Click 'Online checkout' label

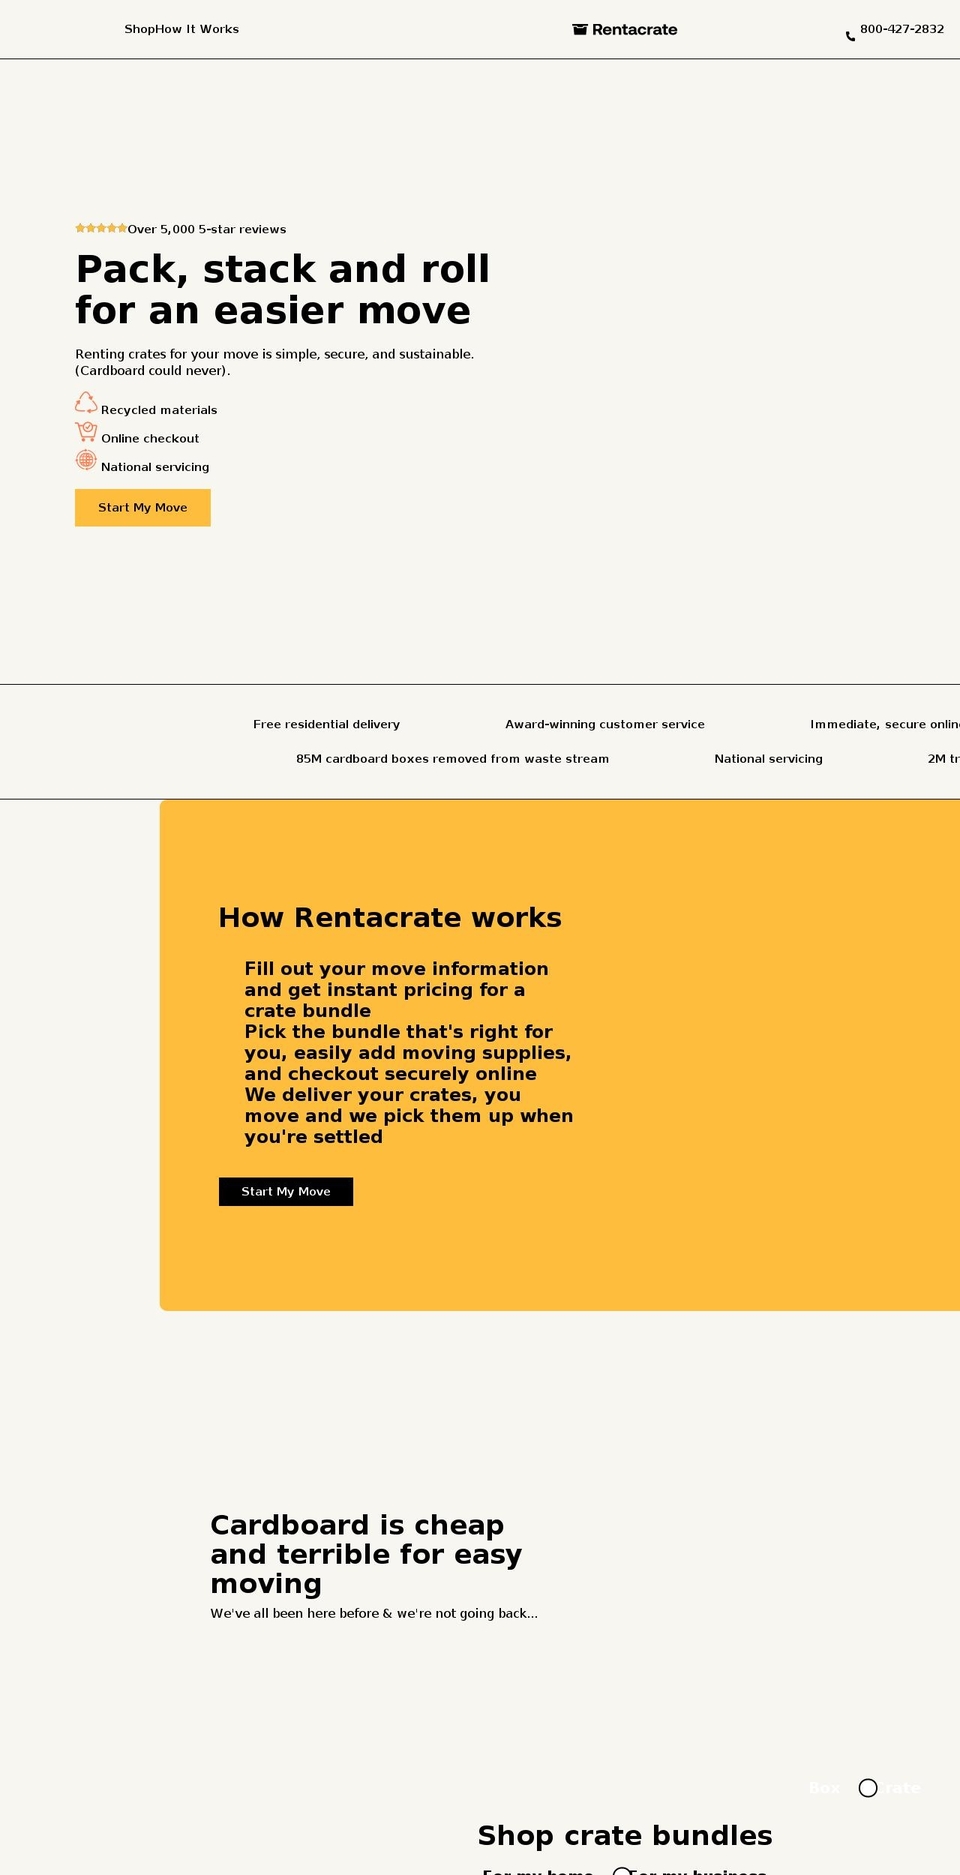(x=150, y=438)
